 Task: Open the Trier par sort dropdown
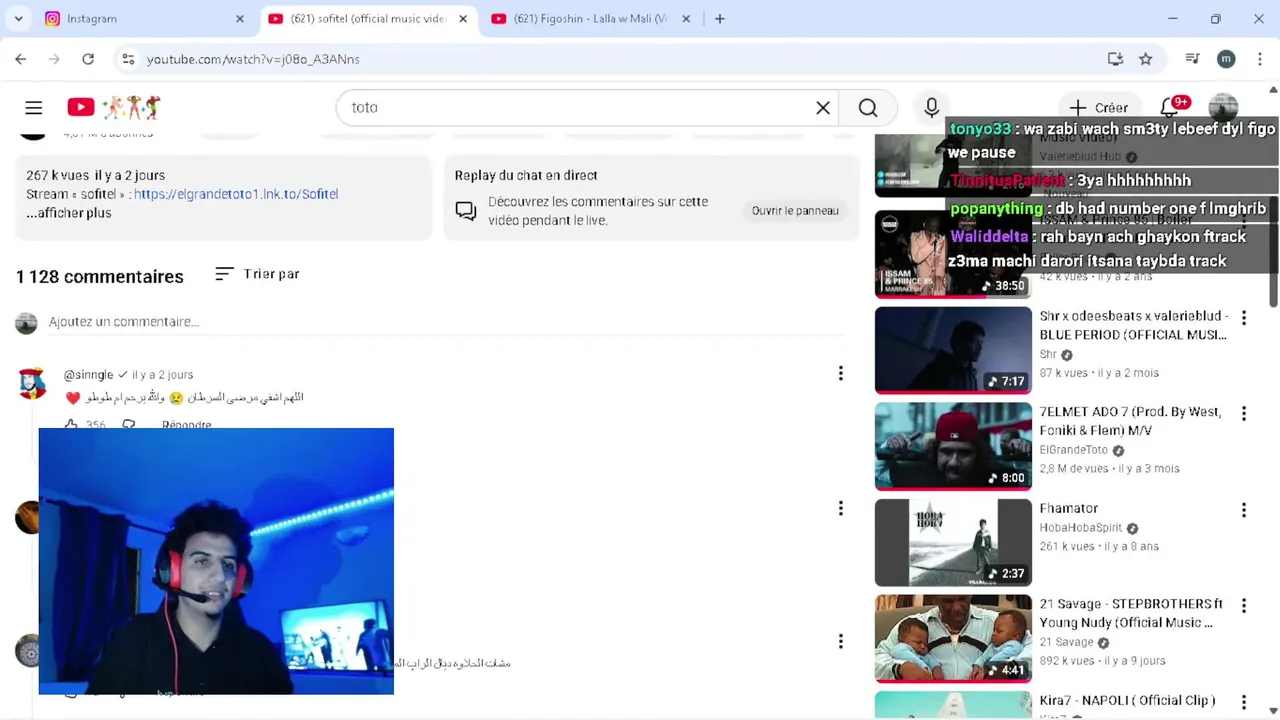[257, 274]
